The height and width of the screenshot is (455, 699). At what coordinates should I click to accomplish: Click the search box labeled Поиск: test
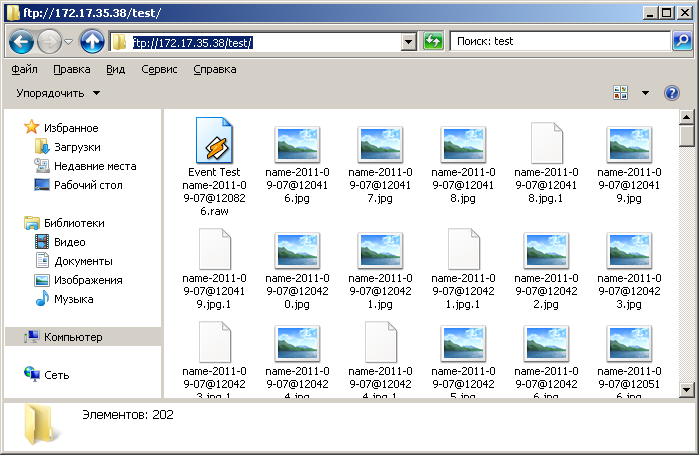[x=560, y=41]
